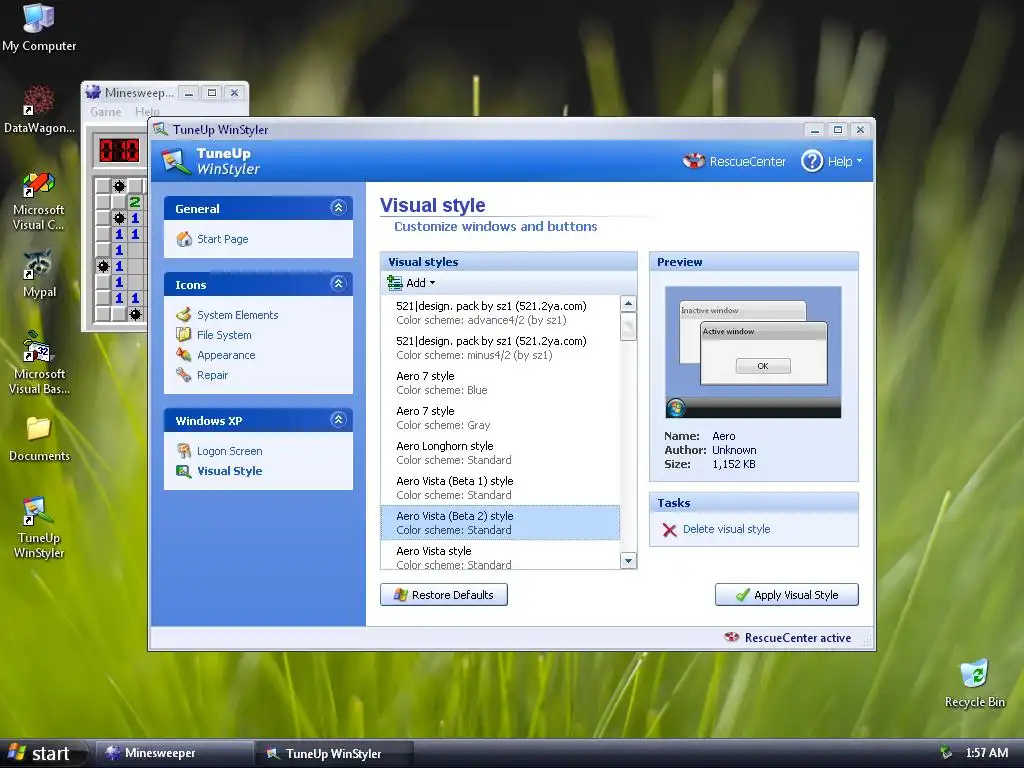The height and width of the screenshot is (768, 1024).
Task: Collapse the Windows XP sidebar section
Action: (338, 419)
